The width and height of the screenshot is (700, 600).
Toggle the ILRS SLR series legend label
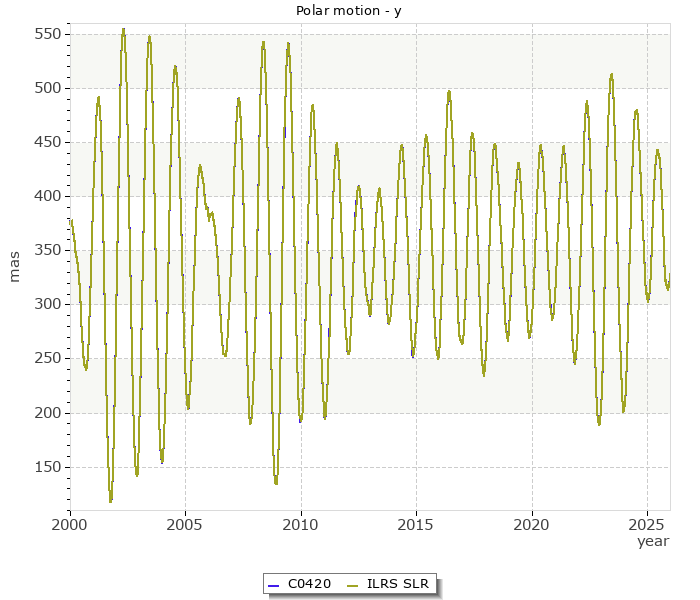tap(397, 584)
